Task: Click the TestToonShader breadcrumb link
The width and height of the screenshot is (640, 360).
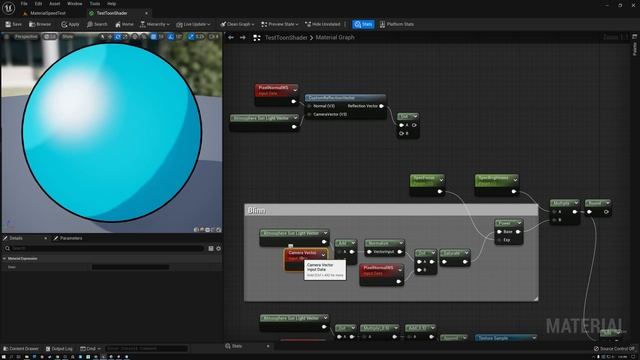Action: click(286, 38)
